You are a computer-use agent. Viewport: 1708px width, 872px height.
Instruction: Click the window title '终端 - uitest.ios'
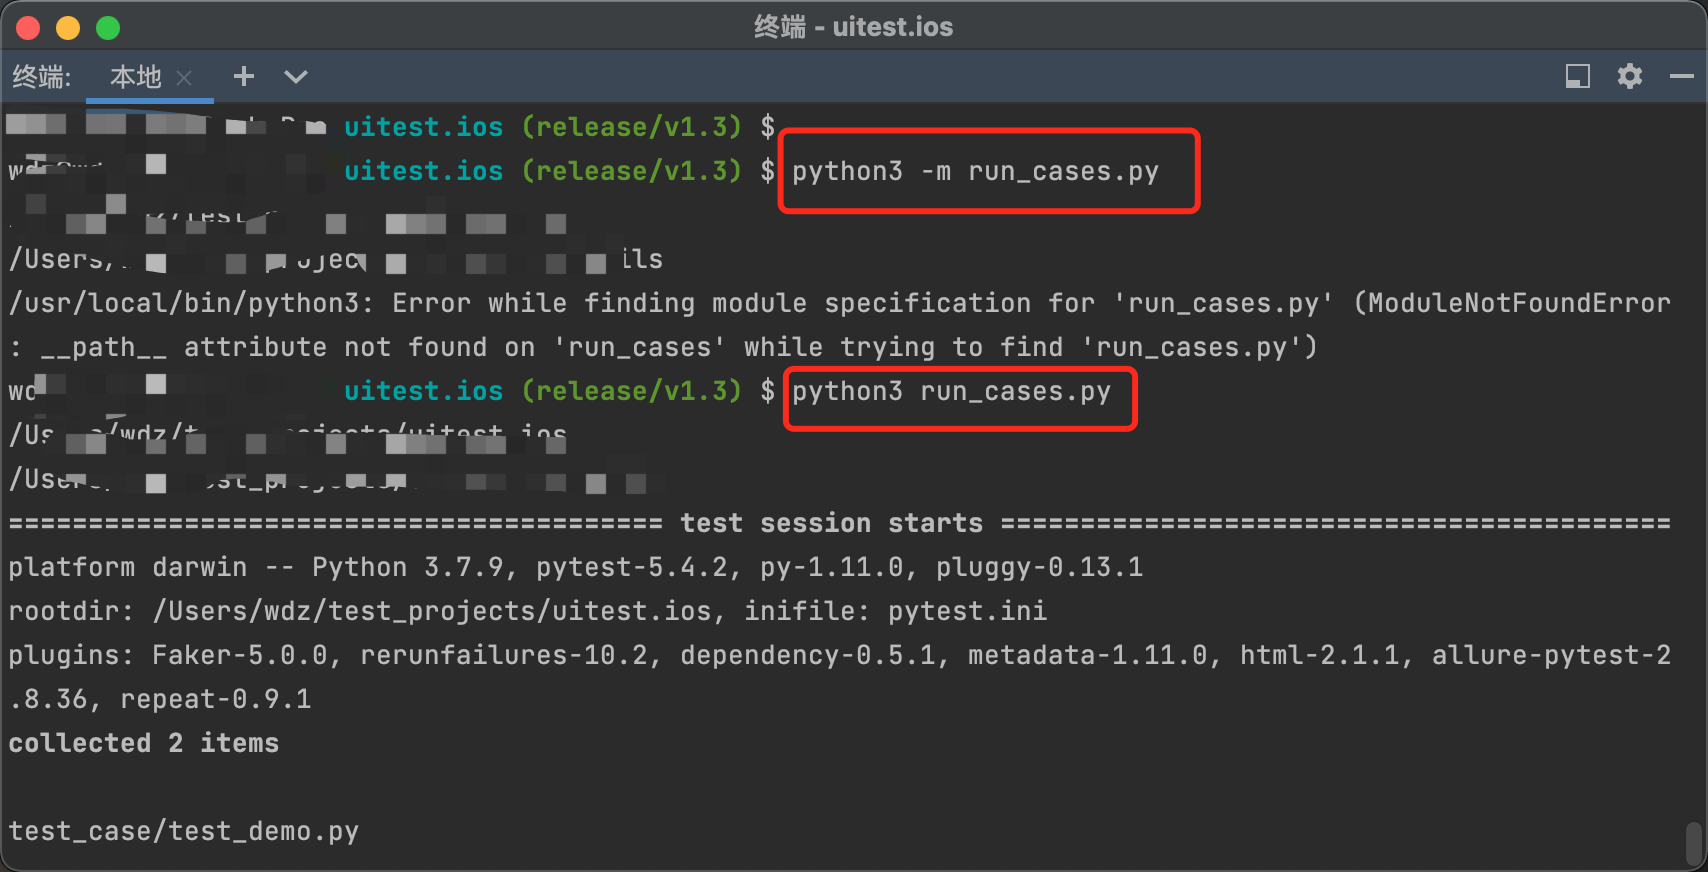coord(854,27)
